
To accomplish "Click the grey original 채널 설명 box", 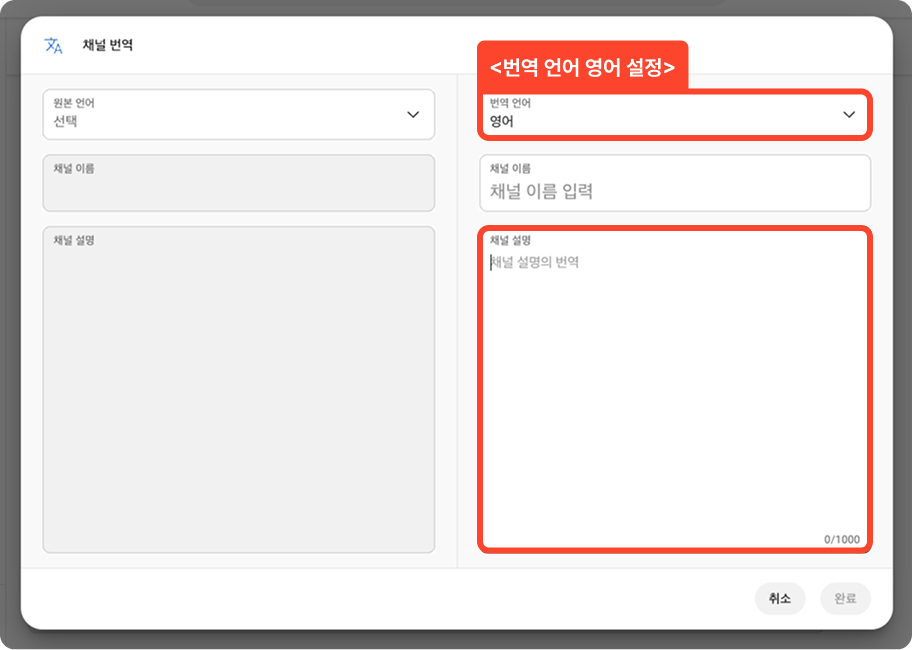I will (238, 400).
